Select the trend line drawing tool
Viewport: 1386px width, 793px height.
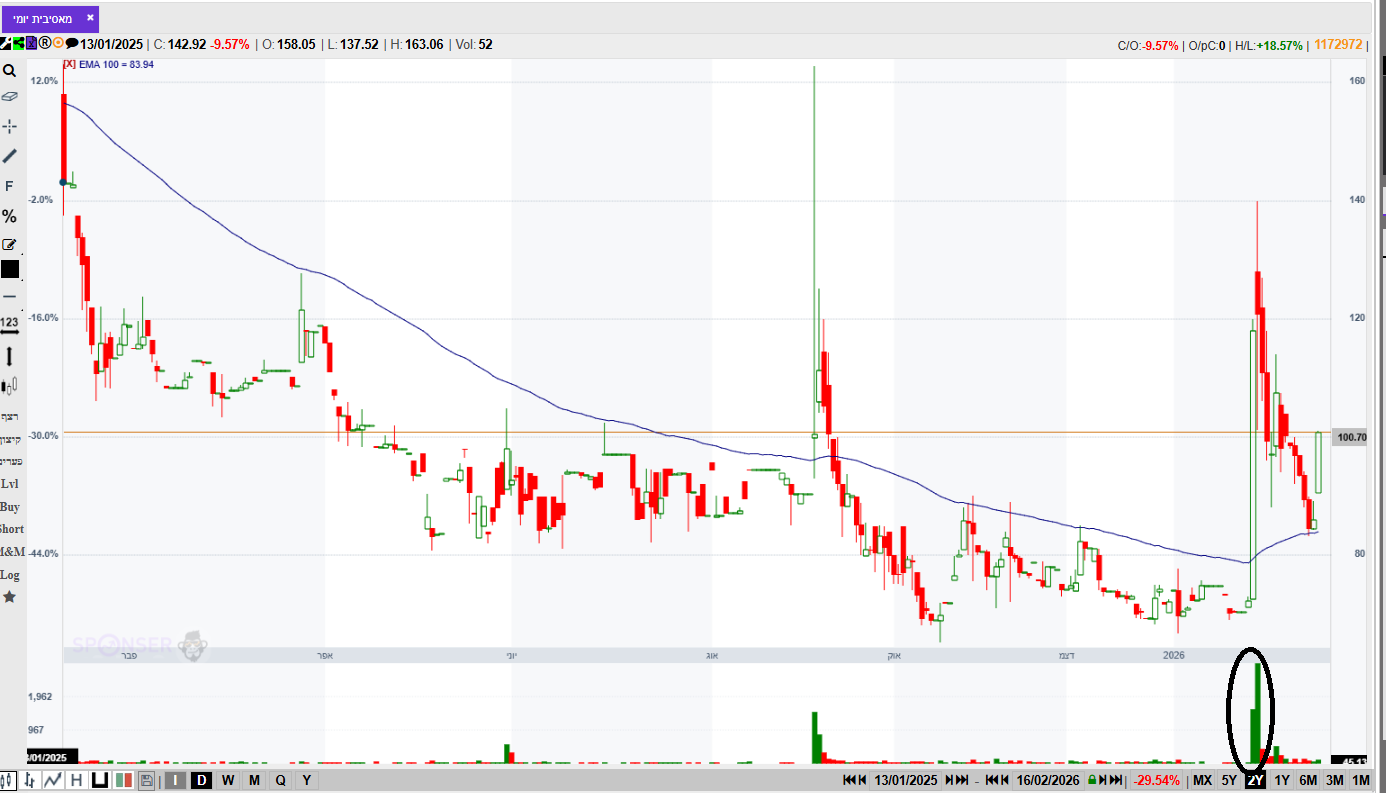9,156
